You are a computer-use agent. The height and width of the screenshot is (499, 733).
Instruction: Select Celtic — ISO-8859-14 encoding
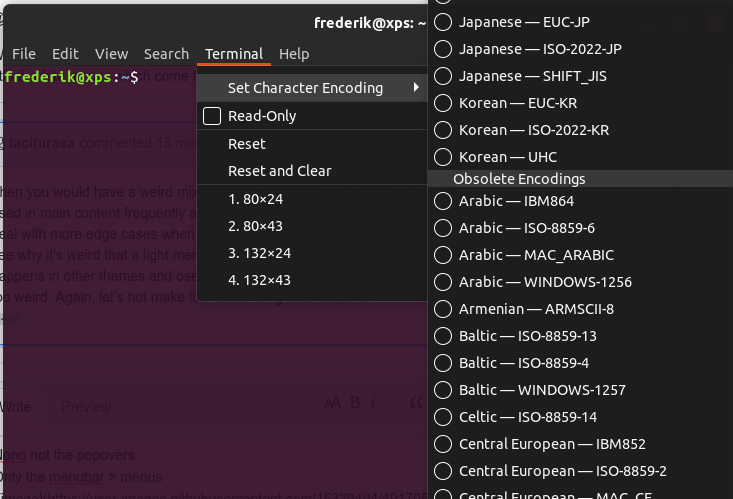[x=580, y=418]
